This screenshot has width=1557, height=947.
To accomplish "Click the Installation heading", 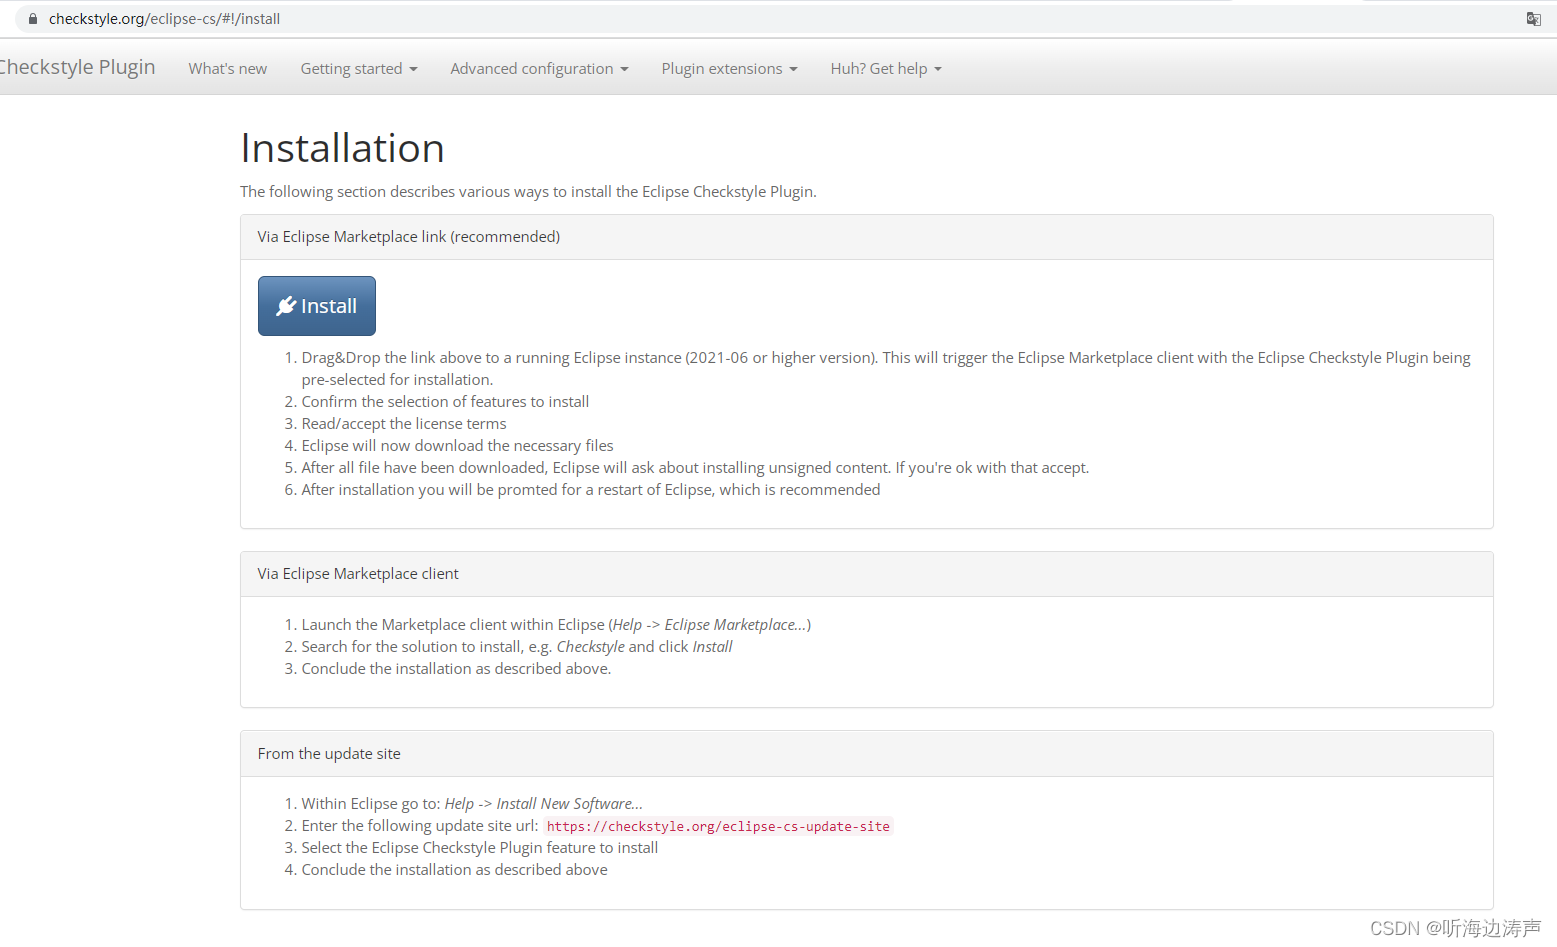I will click(x=342, y=148).
